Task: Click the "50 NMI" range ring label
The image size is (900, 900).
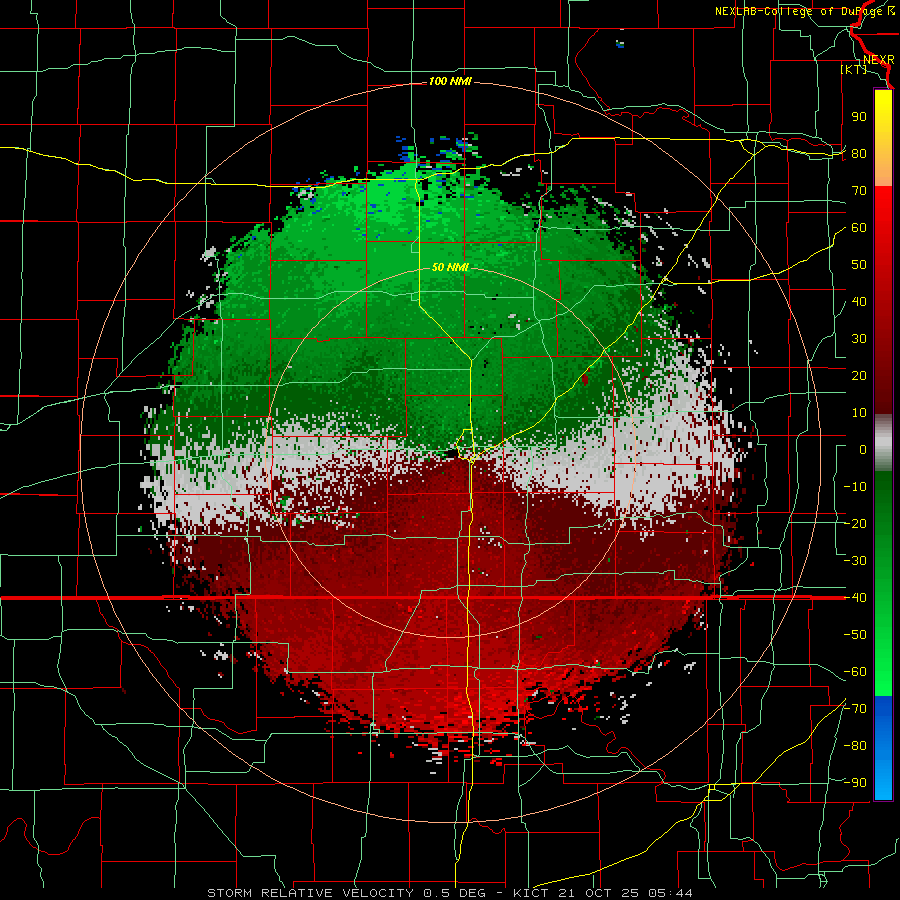Action: [x=450, y=267]
